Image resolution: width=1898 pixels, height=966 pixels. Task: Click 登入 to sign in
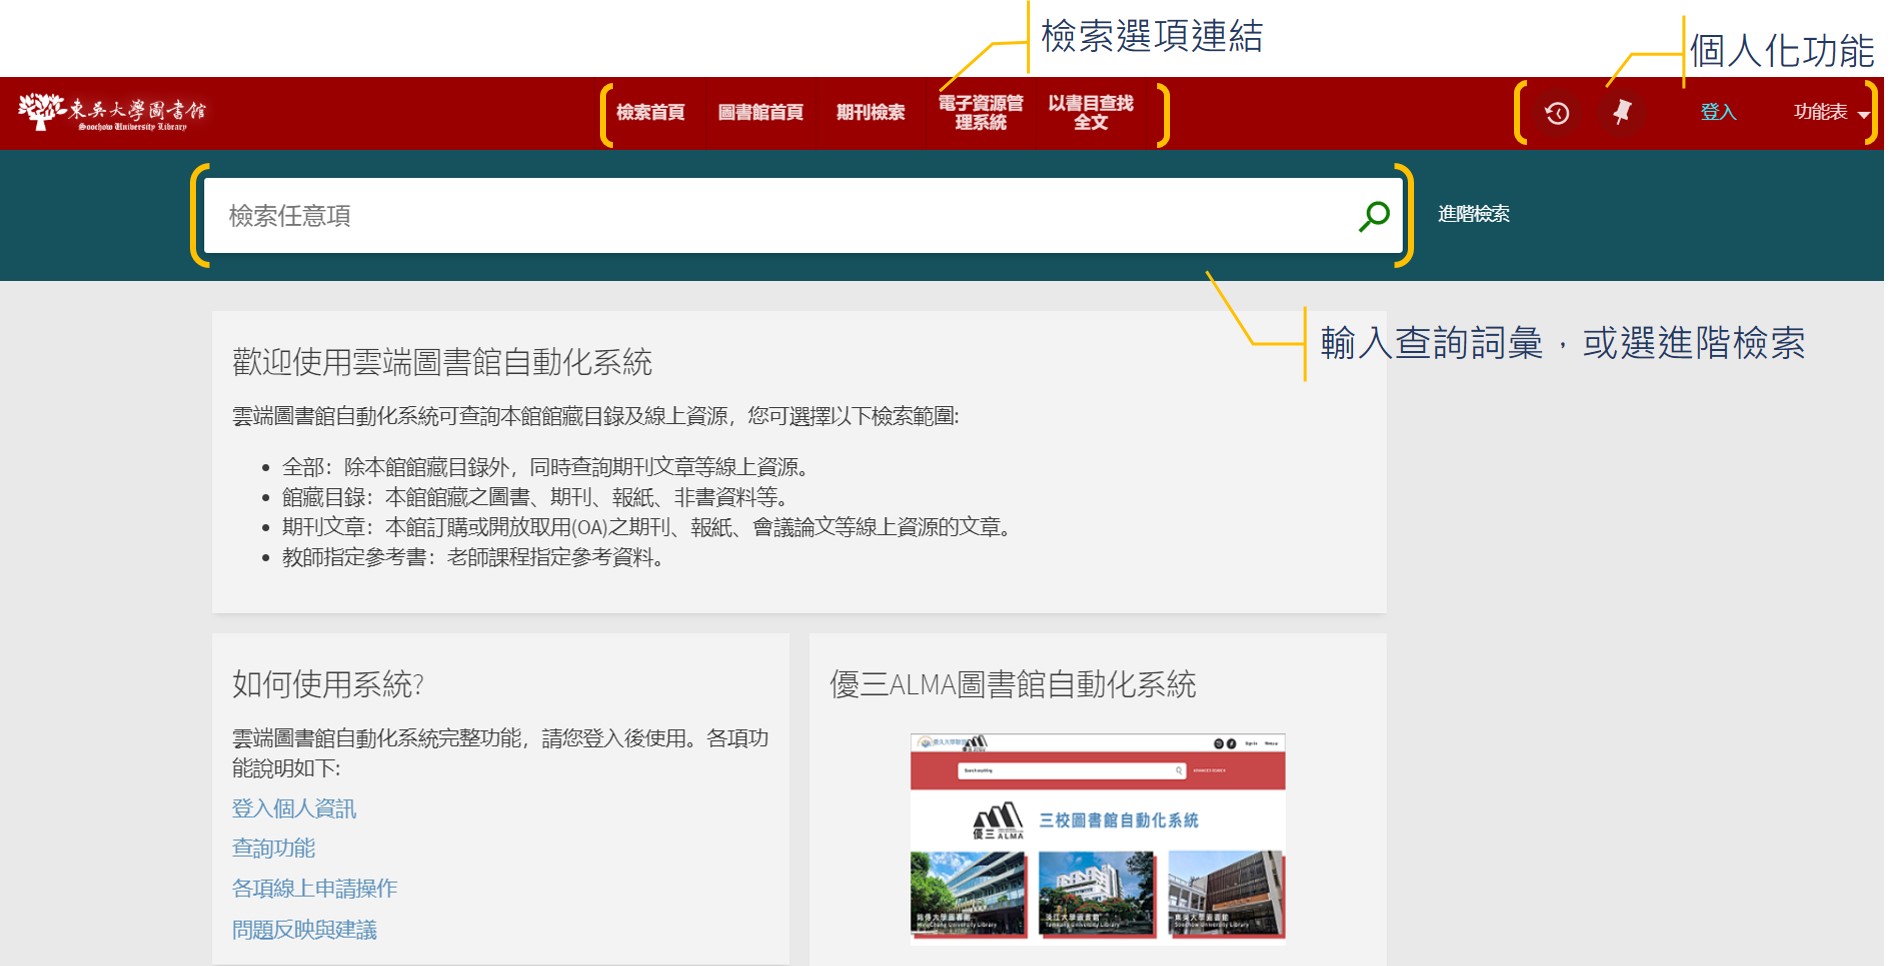(1718, 113)
